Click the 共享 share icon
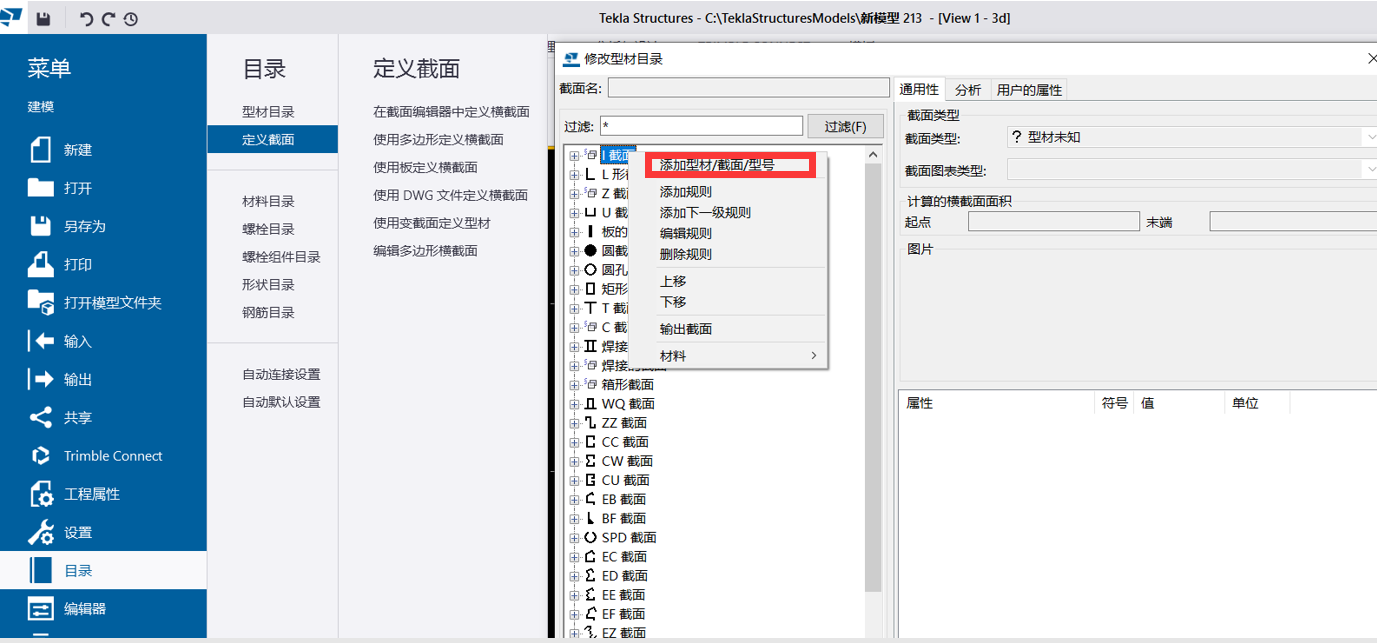 pyautogui.click(x=41, y=417)
